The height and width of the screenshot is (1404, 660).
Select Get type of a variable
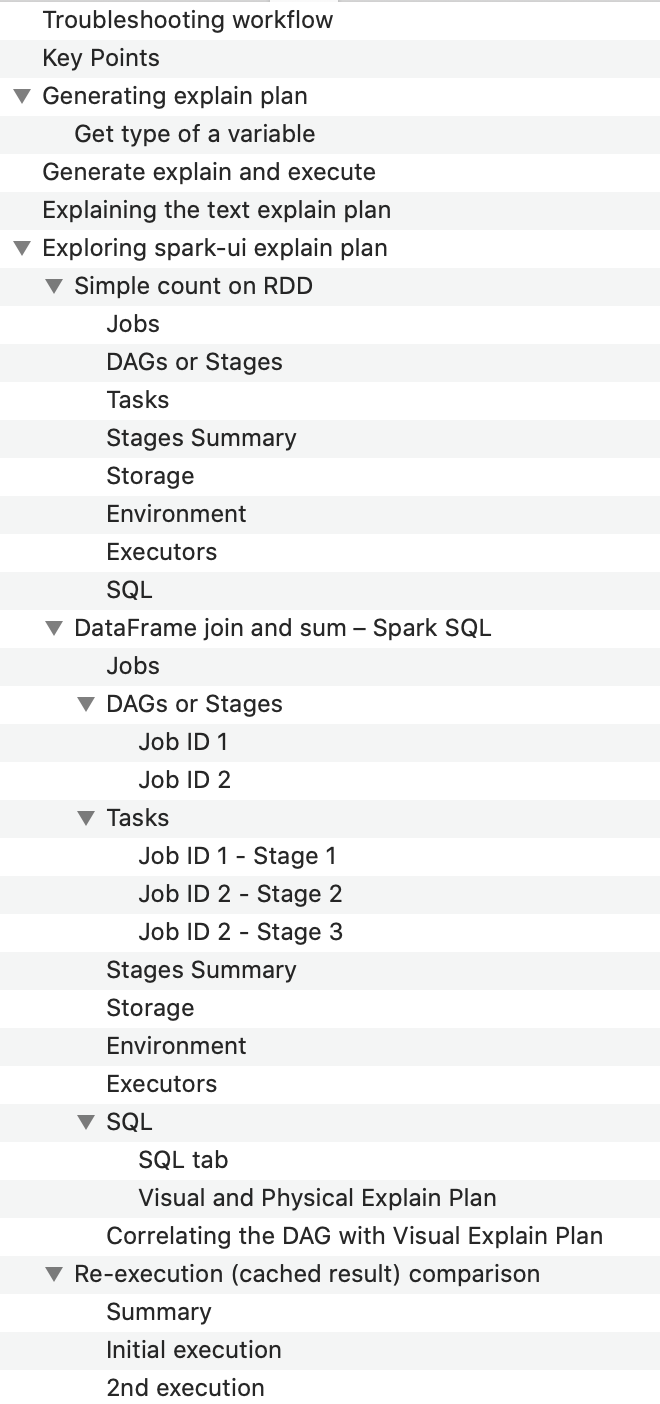click(195, 134)
